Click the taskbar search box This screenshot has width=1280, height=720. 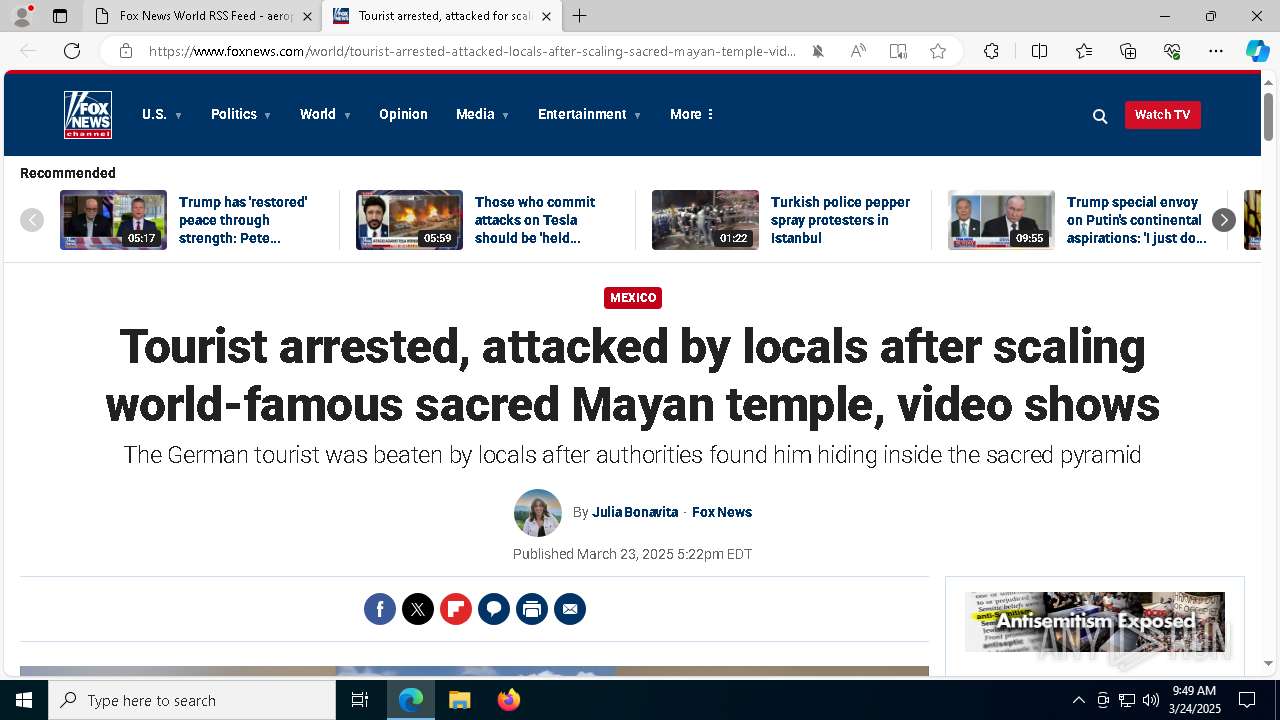pyautogui.click(x=192, y=700)
